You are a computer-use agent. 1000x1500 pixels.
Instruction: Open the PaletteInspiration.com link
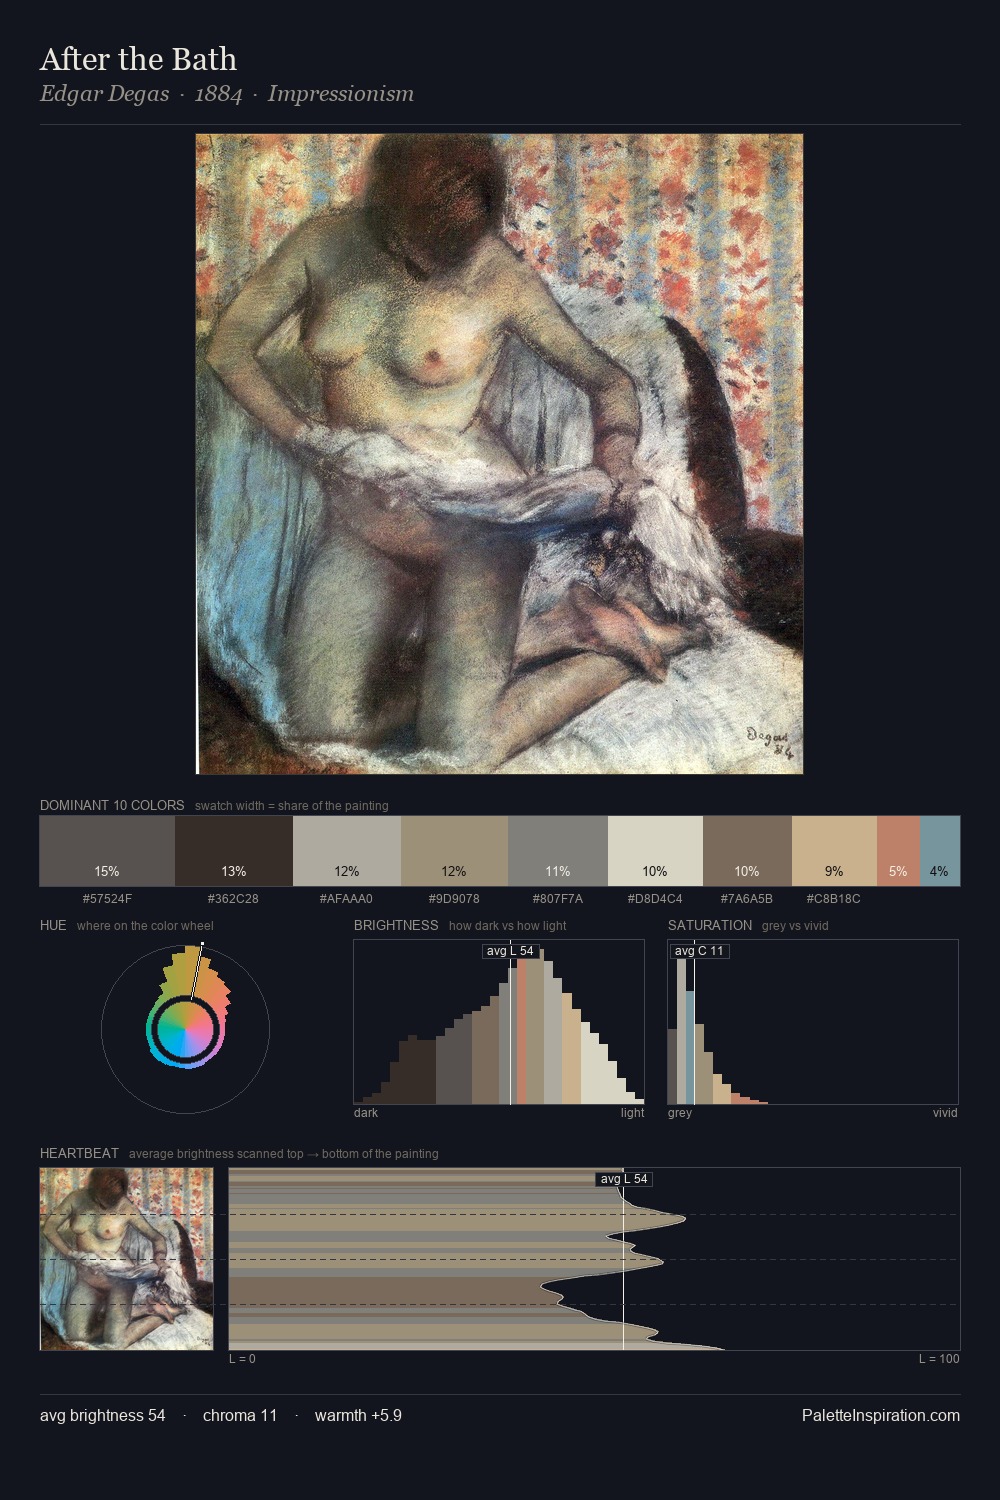tap(881, 1415)
